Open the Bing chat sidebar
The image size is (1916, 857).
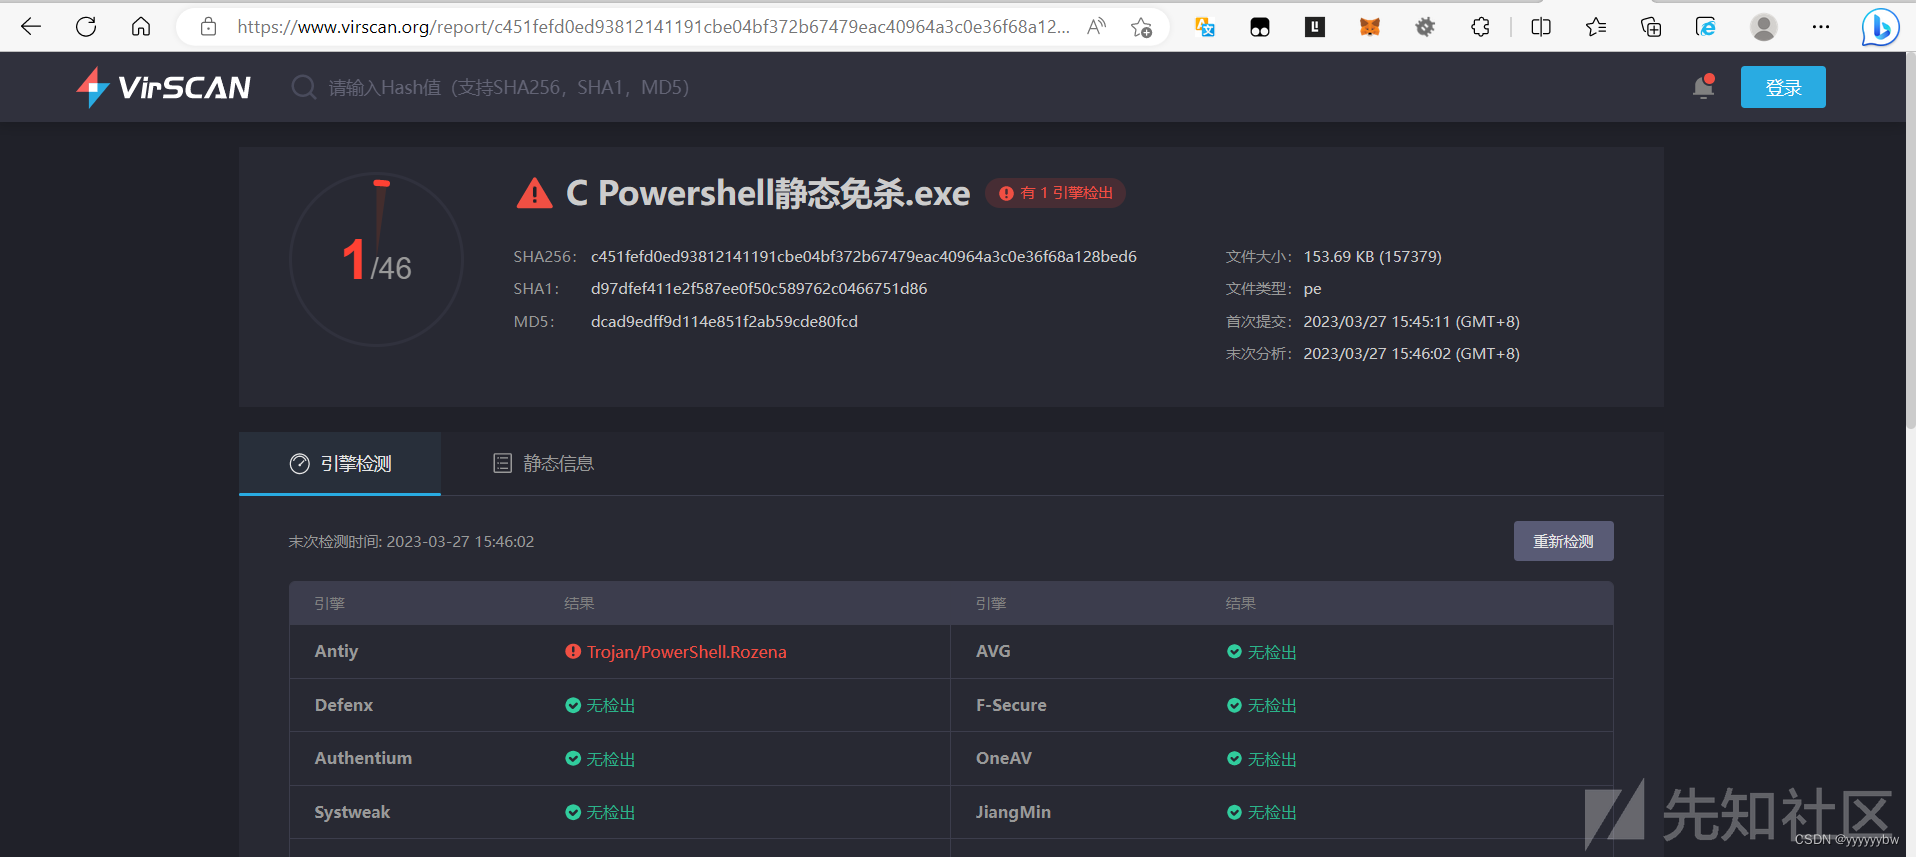click(x=1880, y=27)
